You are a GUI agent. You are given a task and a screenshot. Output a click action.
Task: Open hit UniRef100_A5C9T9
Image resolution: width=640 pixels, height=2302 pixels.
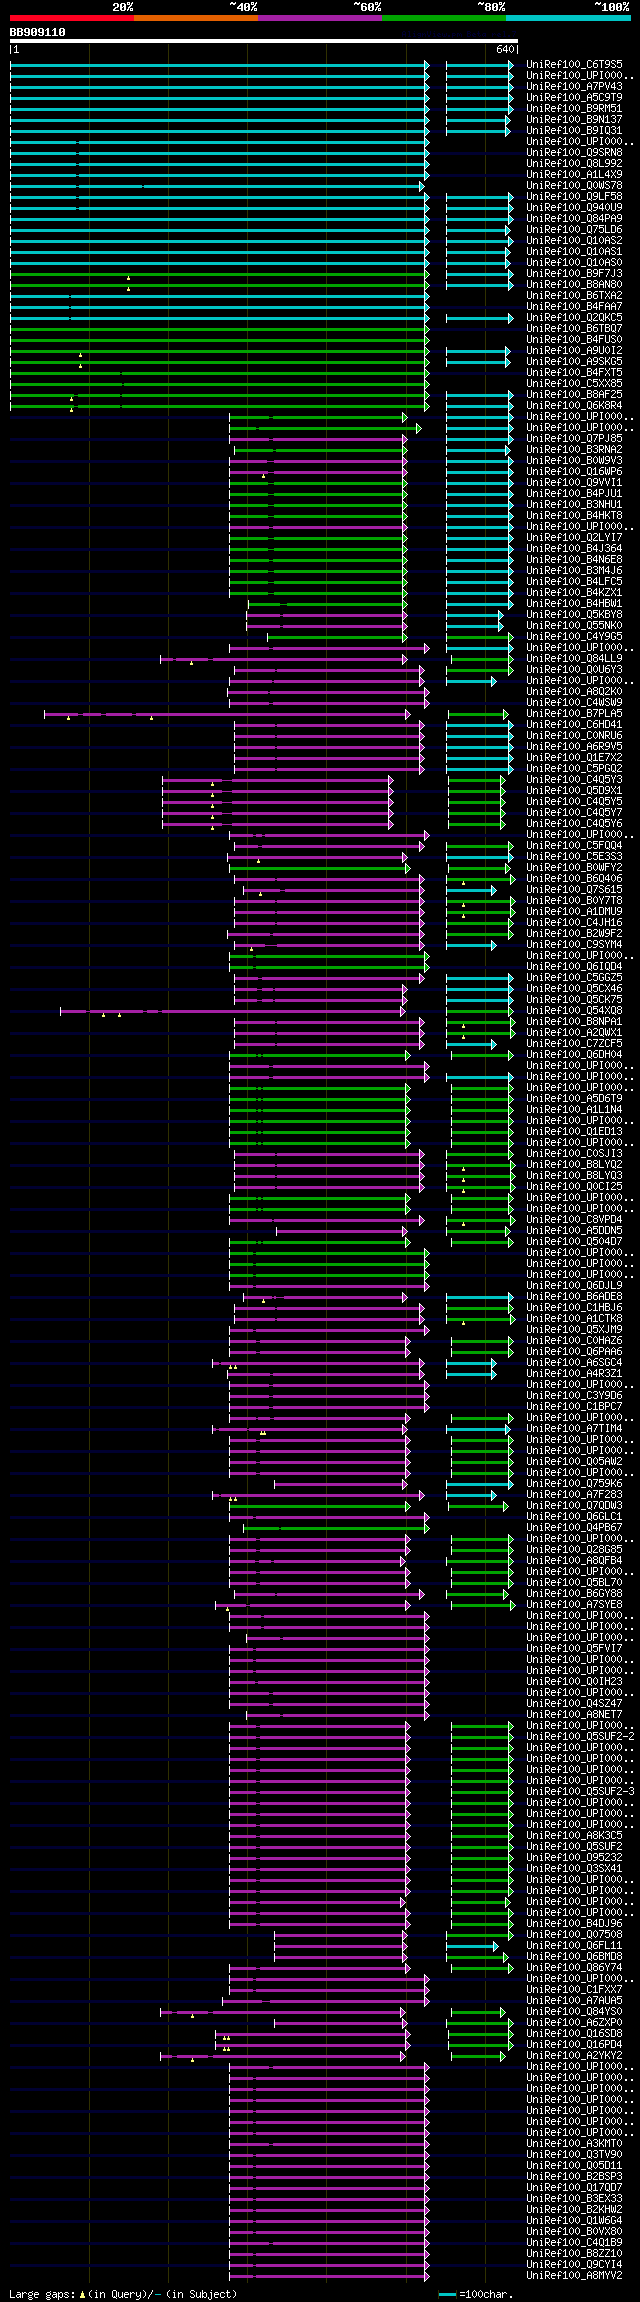[x=574, y=97]
